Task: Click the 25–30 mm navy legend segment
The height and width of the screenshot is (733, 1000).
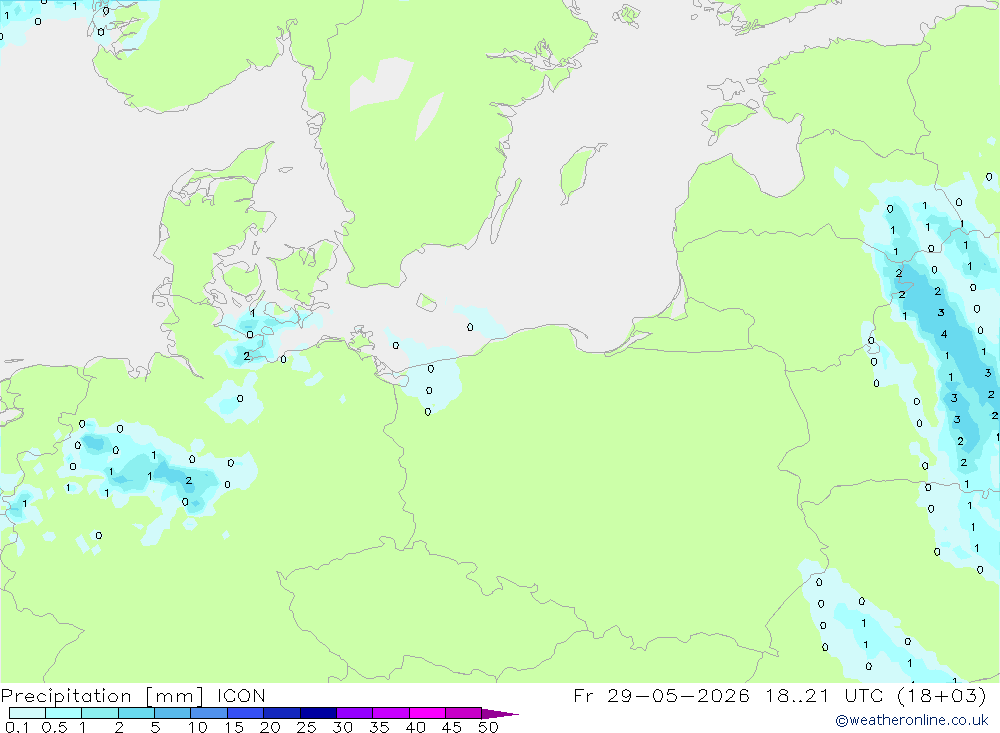Action: [x=318, y=713]
